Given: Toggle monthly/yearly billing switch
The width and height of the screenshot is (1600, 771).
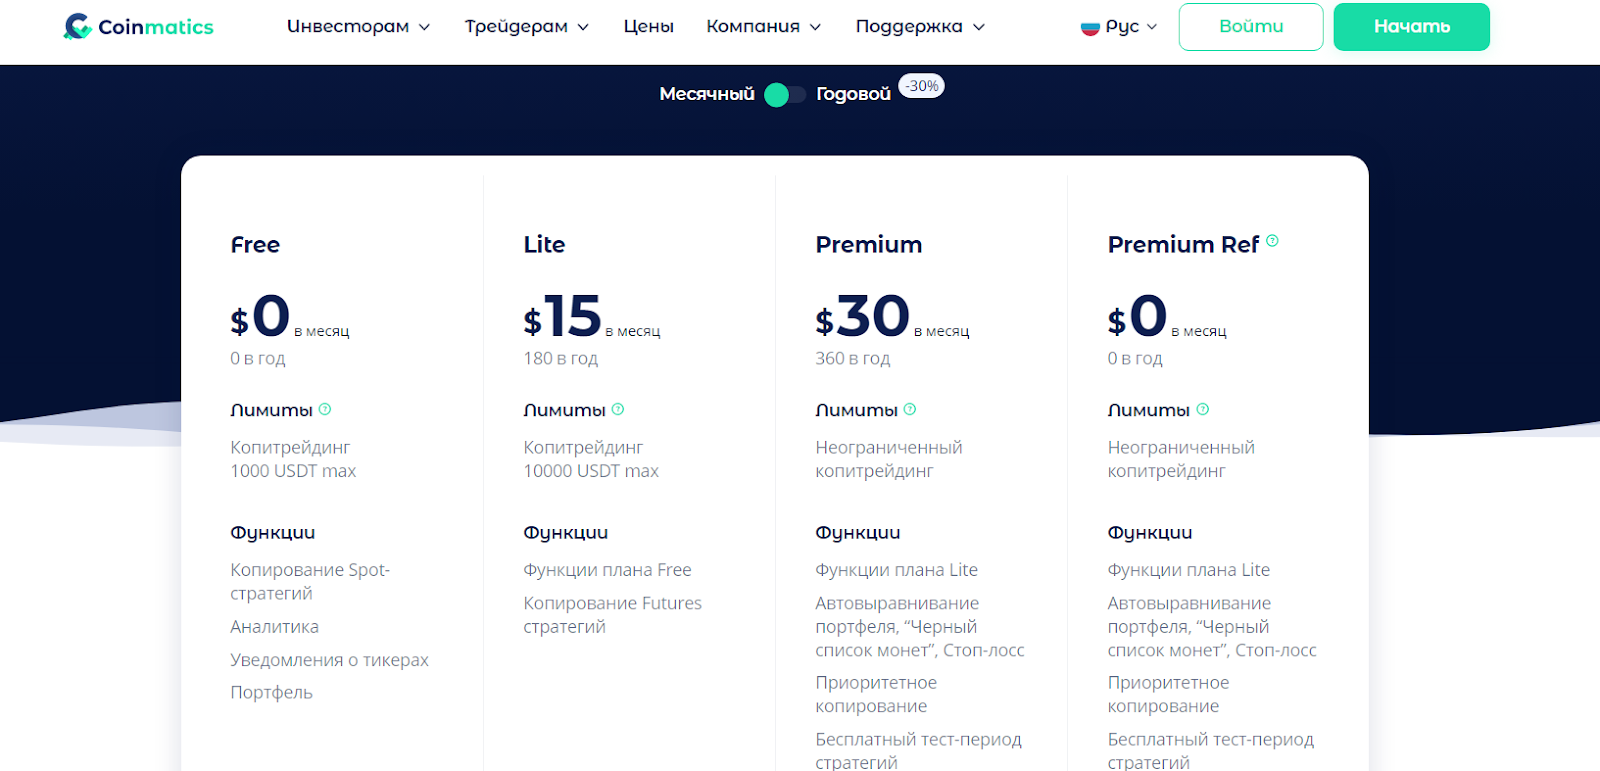Looking at the screenshot, I should (785, 94).
